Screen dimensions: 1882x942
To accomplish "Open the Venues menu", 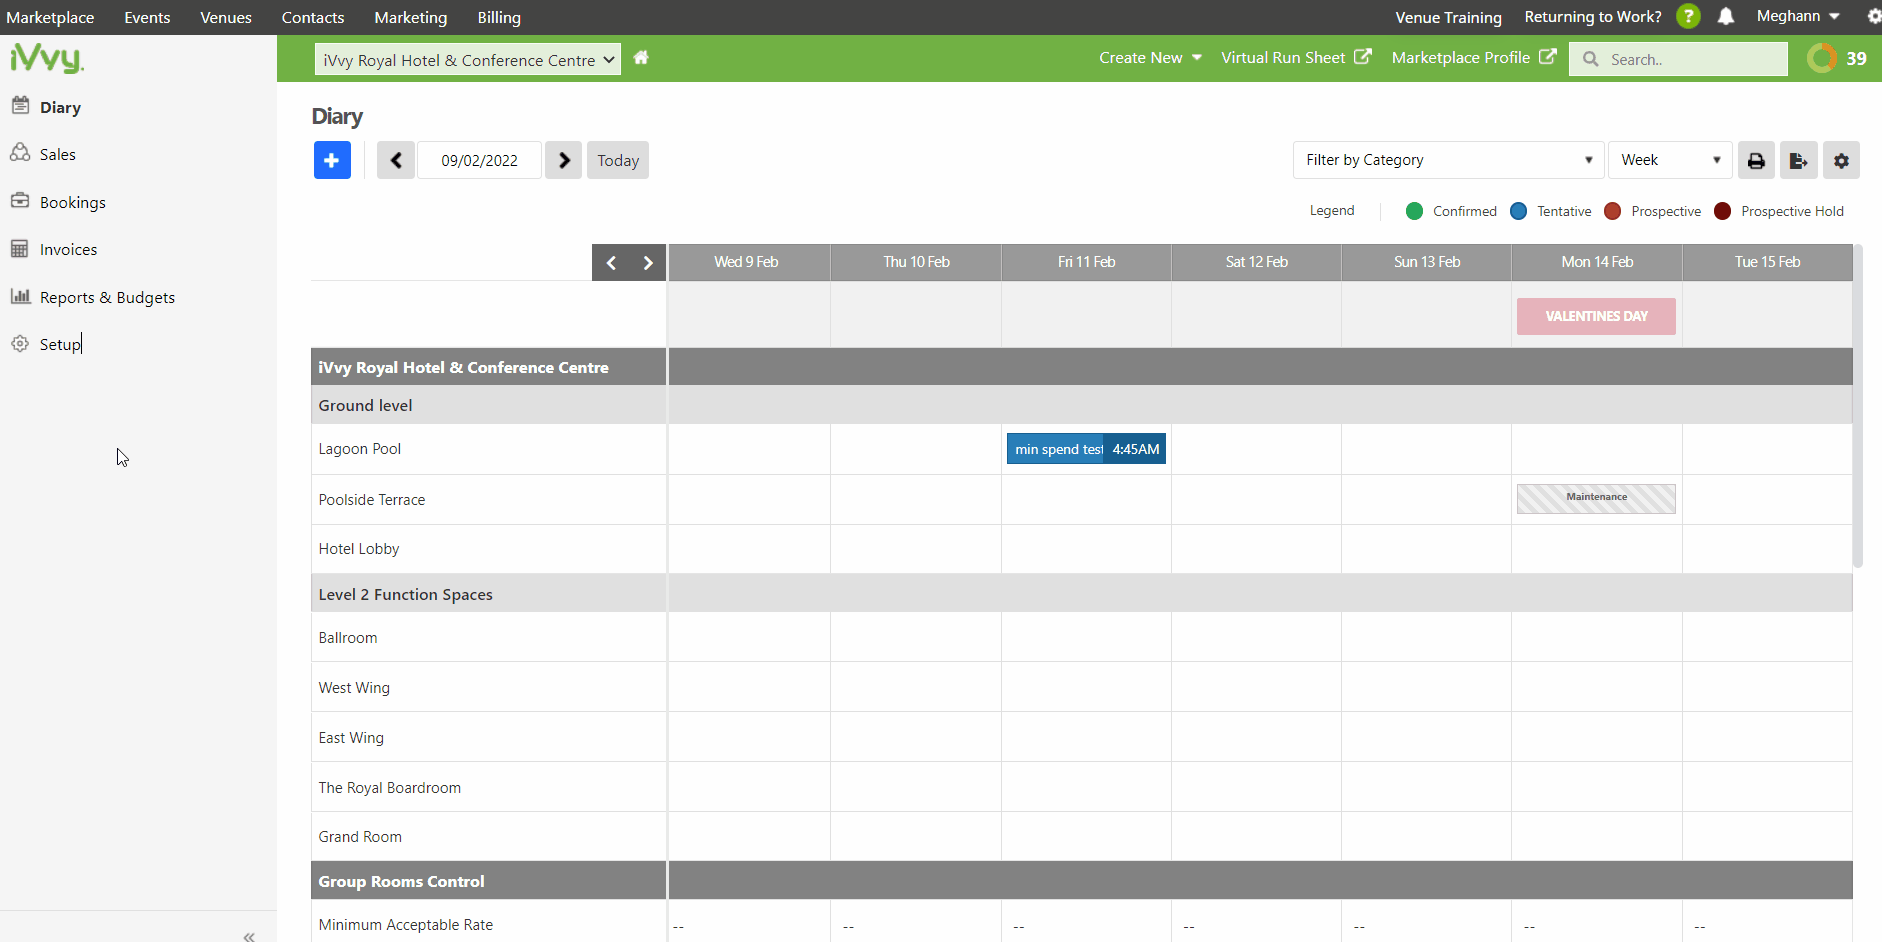I will [226, 17].
